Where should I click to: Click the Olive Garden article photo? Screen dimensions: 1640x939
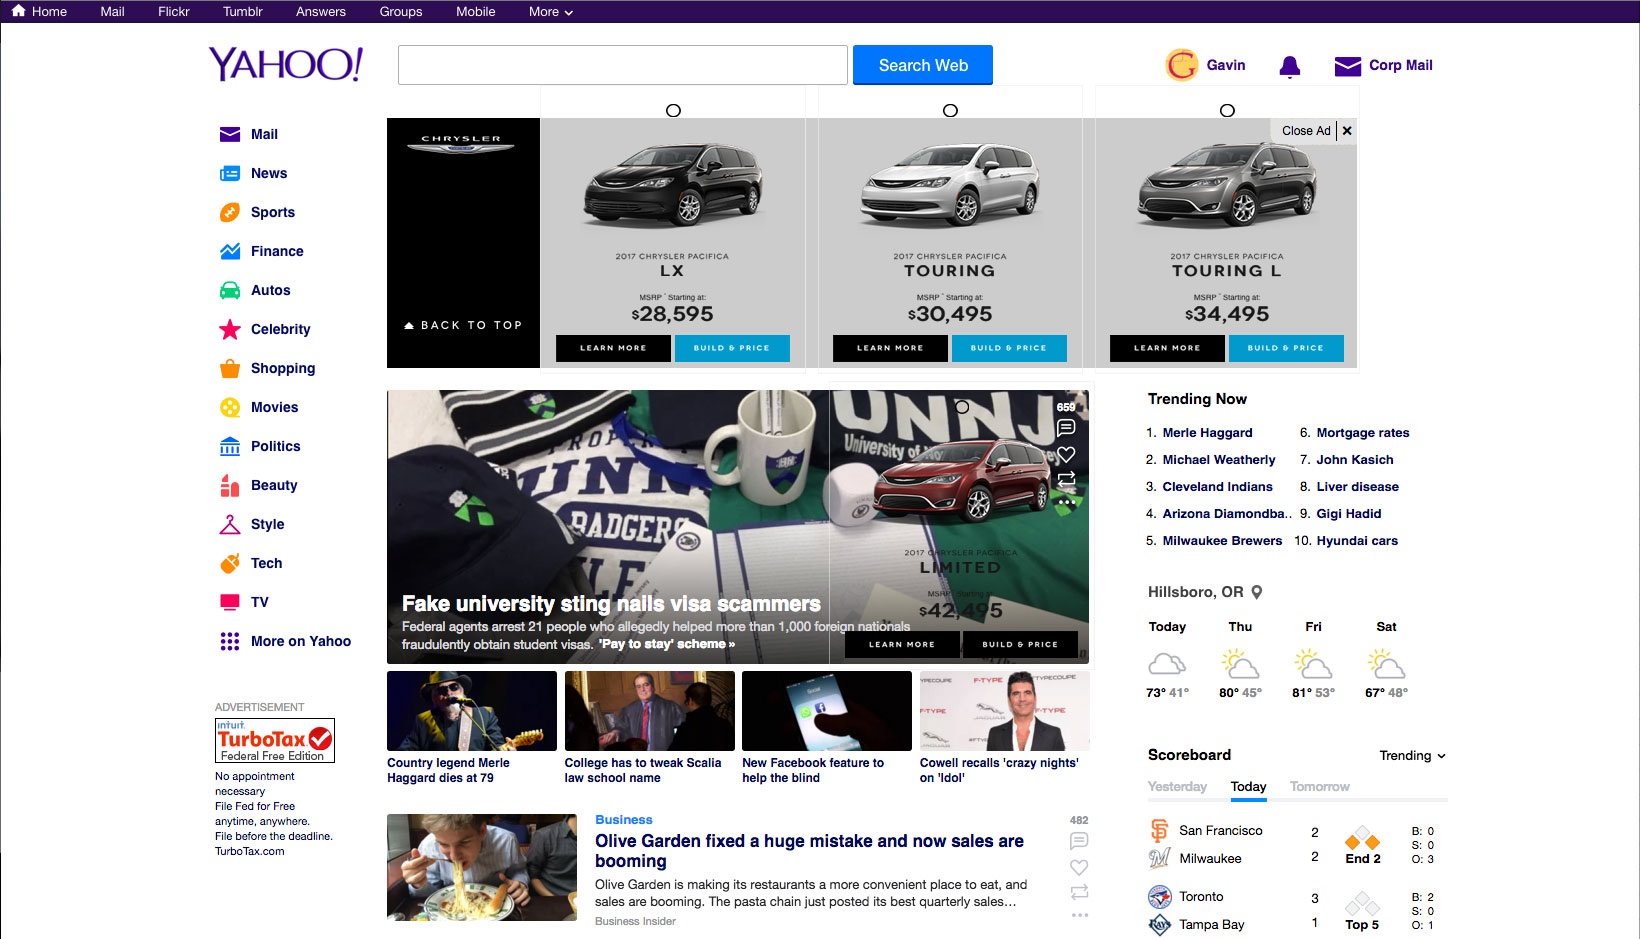pyautogui.click(x=482, y=868)
